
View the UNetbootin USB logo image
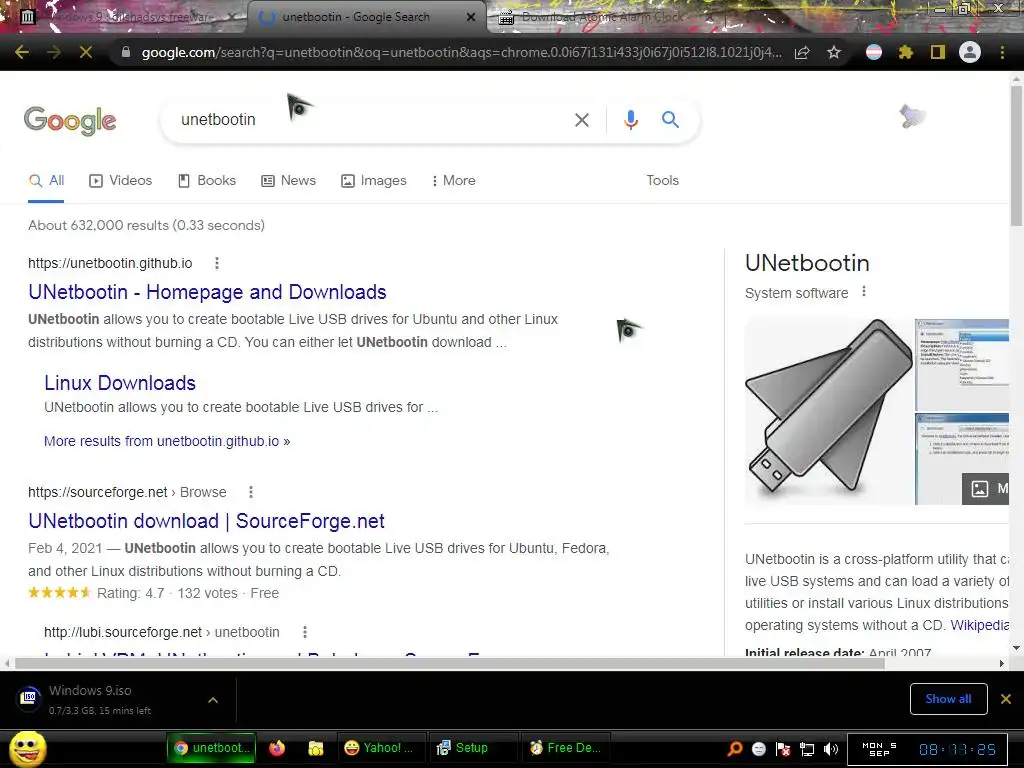829,411
